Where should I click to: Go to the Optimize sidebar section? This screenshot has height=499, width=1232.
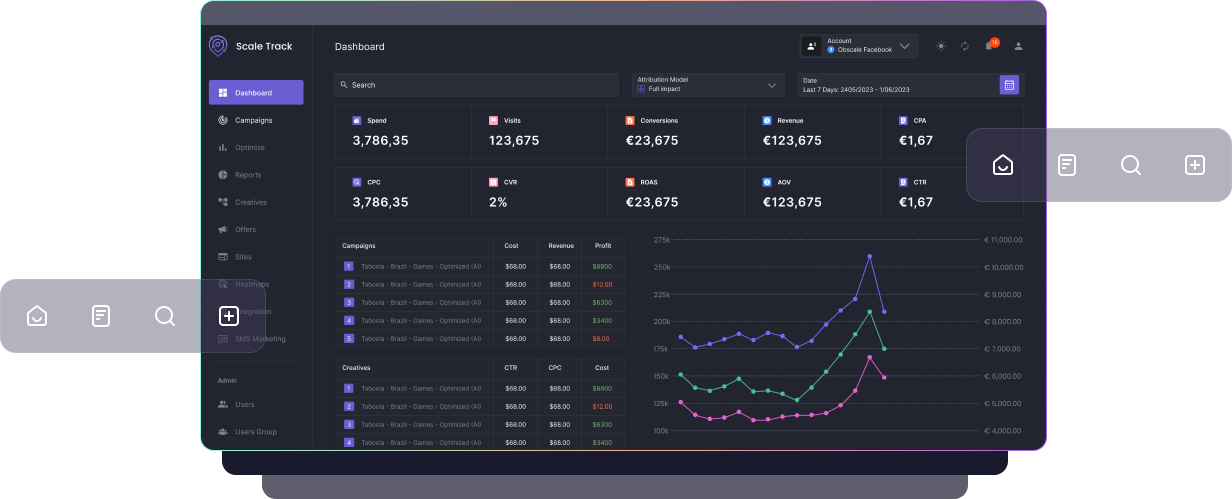[x=249, y=148]
